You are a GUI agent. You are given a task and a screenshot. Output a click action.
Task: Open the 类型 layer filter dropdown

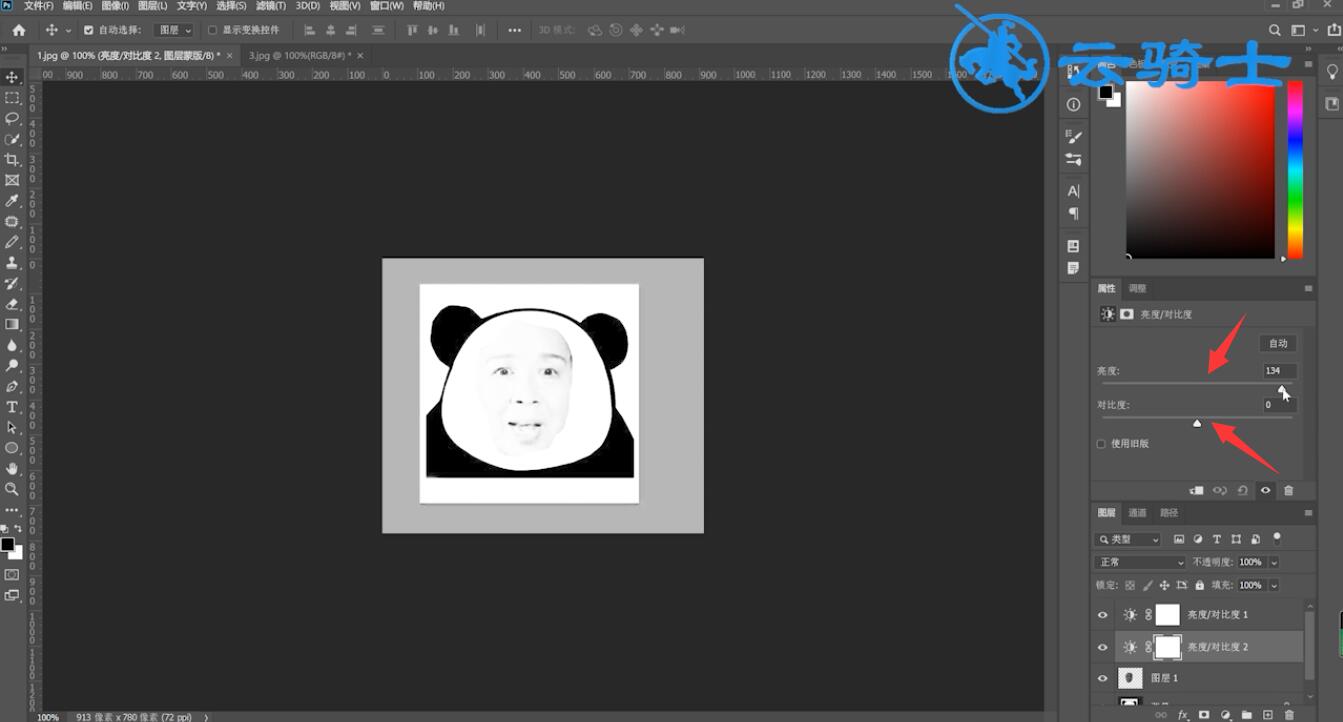(x=1128, y=539)
